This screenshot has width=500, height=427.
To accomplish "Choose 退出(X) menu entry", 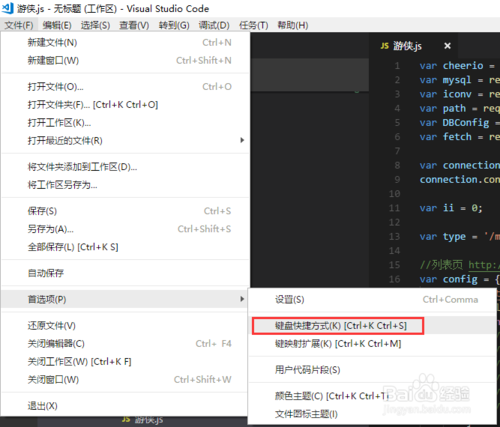I will click(x=125, y=406).
